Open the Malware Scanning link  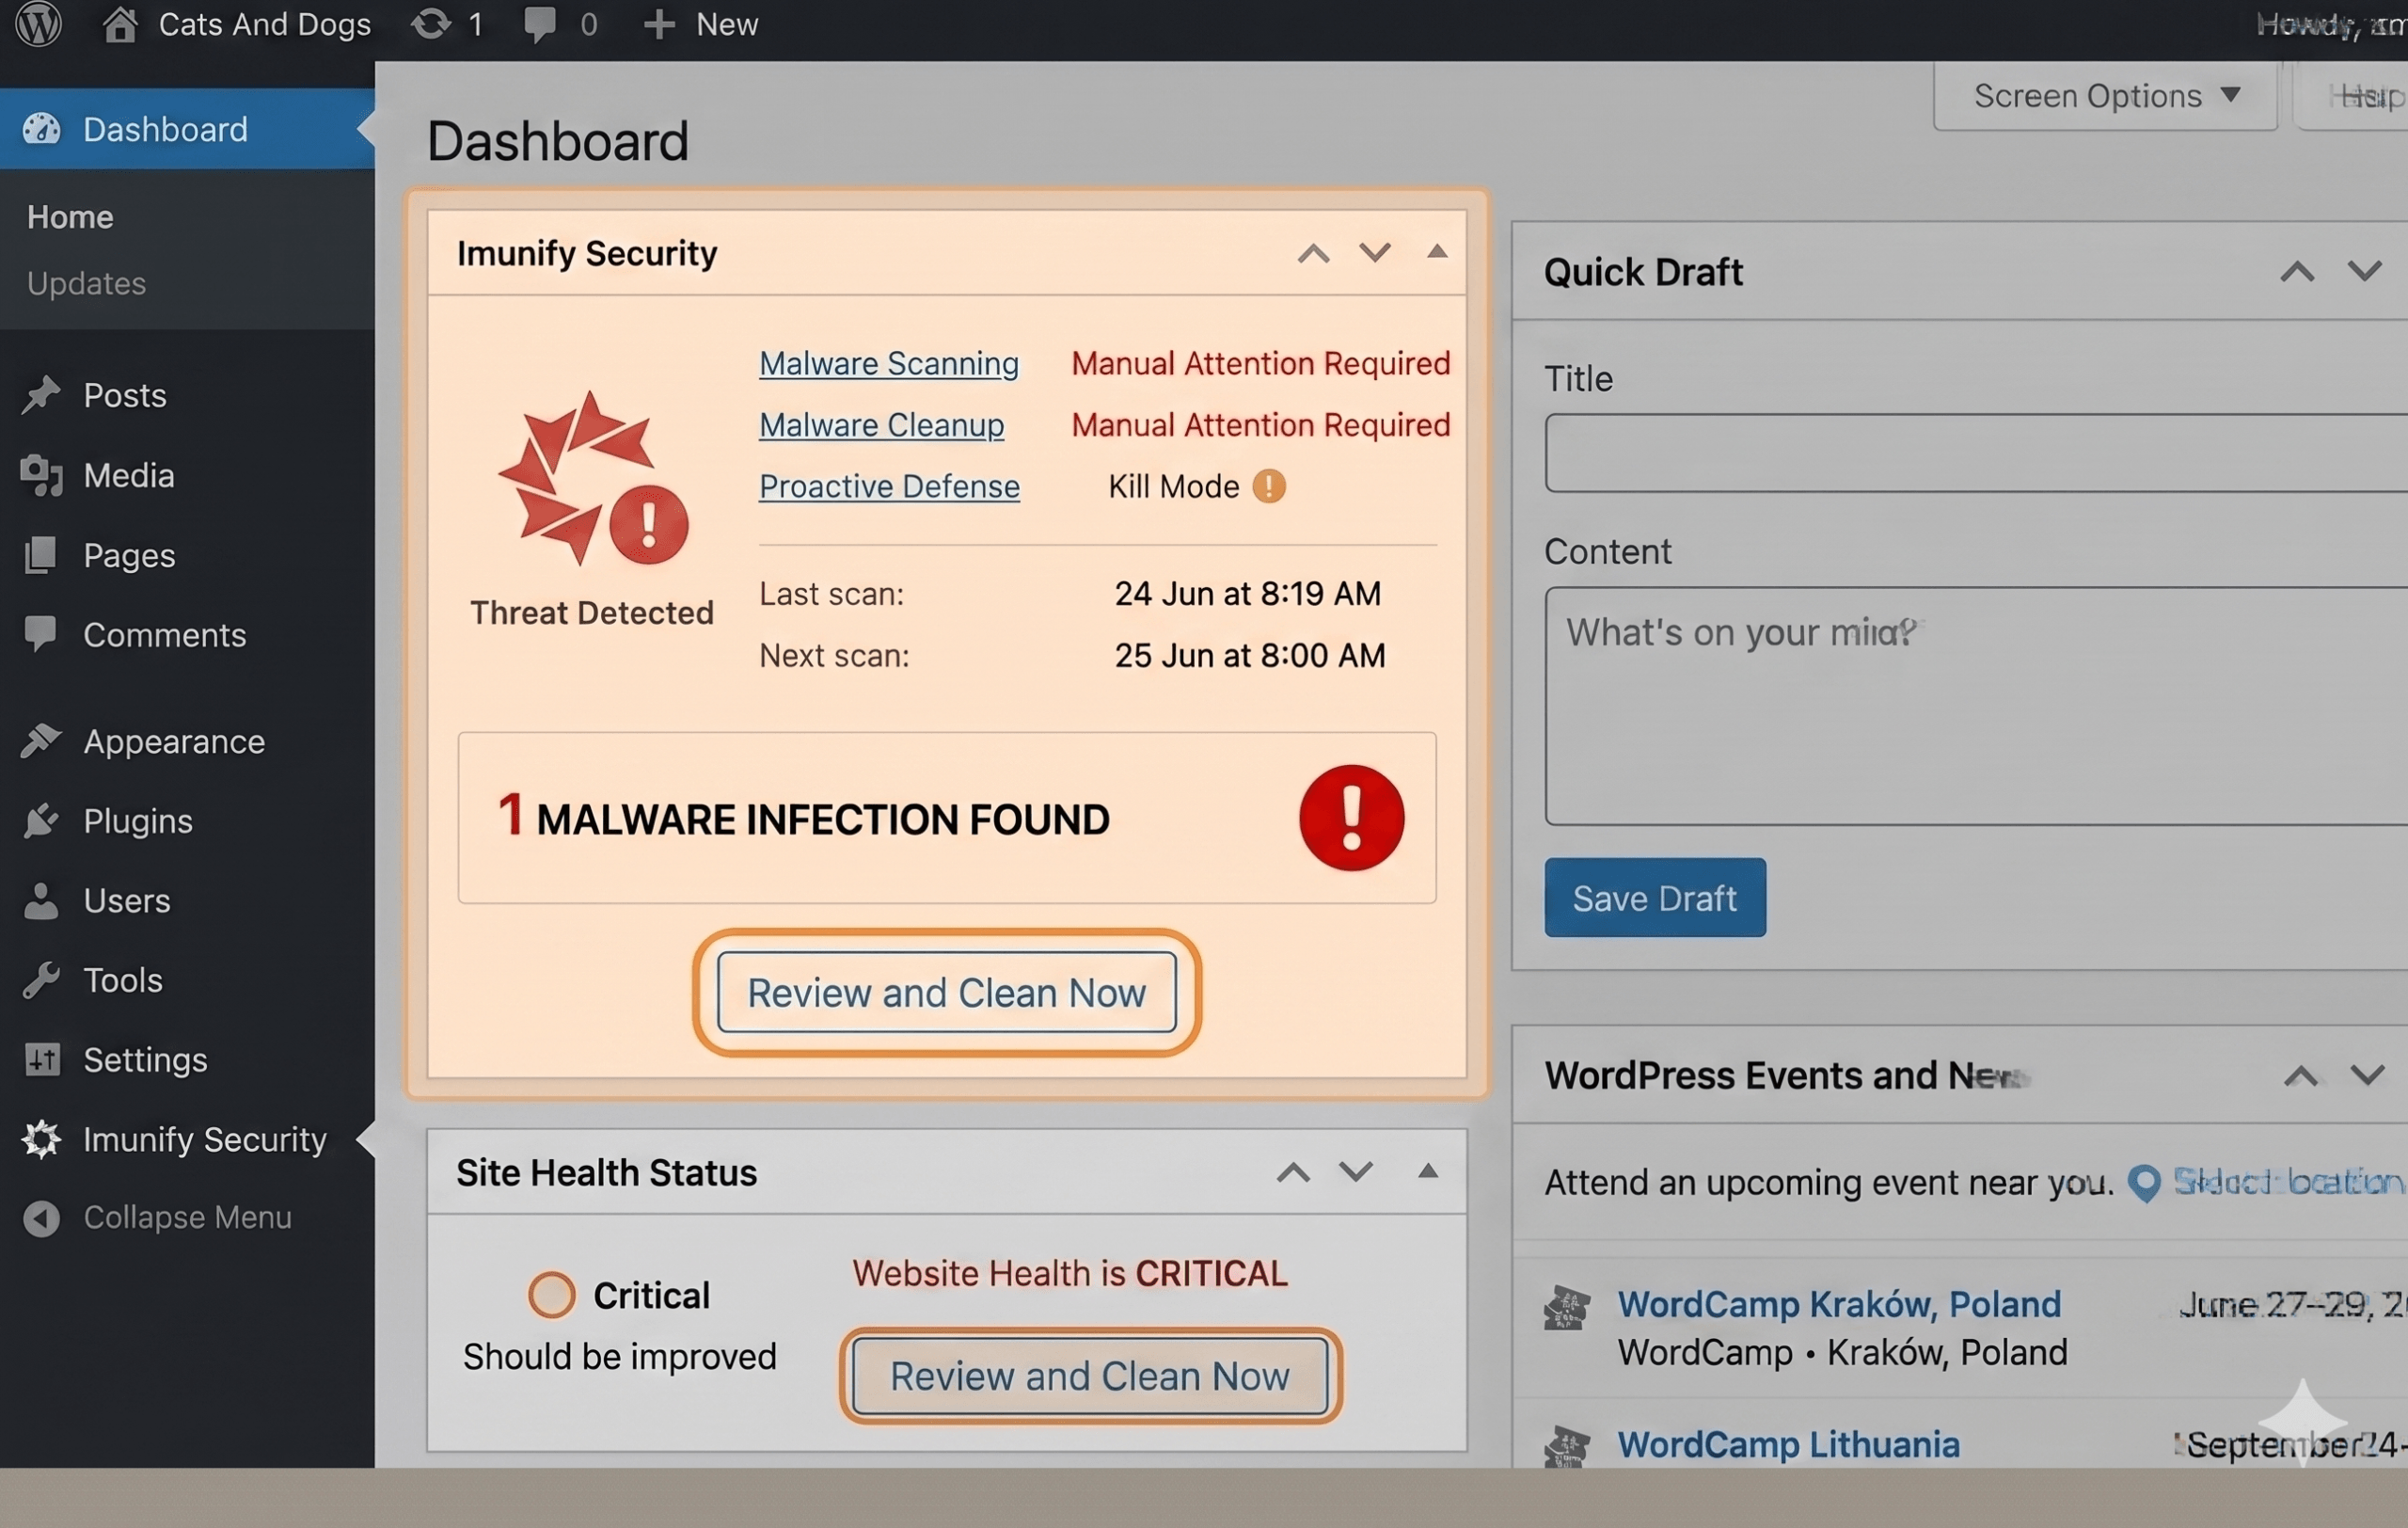(x=889, y=363)
